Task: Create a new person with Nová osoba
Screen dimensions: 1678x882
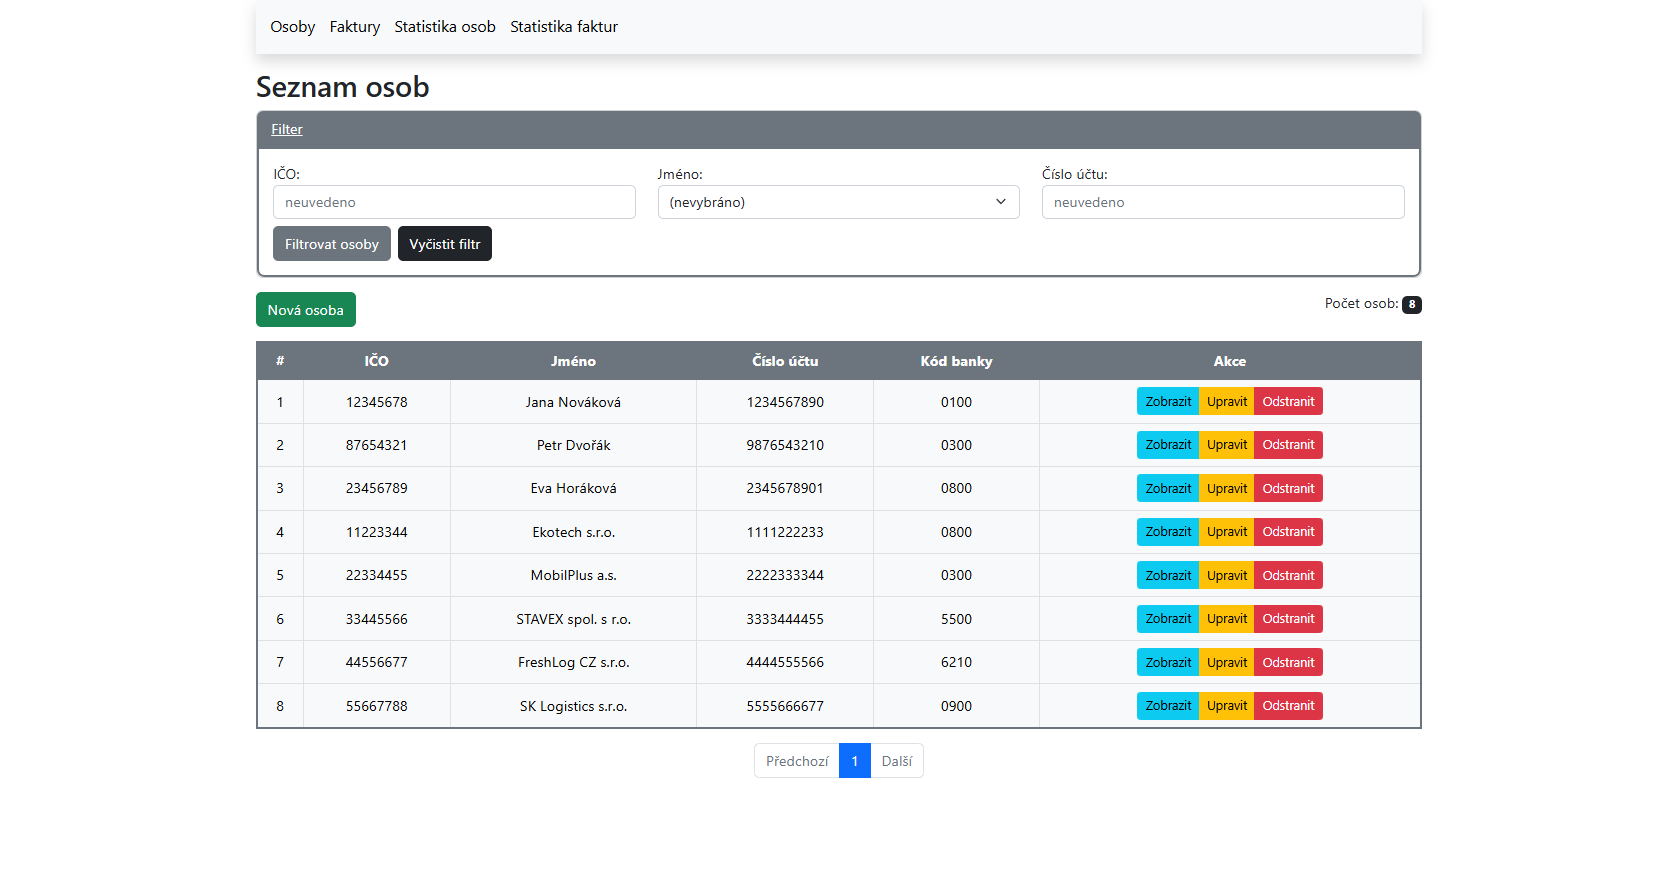Action: [305, 310]
